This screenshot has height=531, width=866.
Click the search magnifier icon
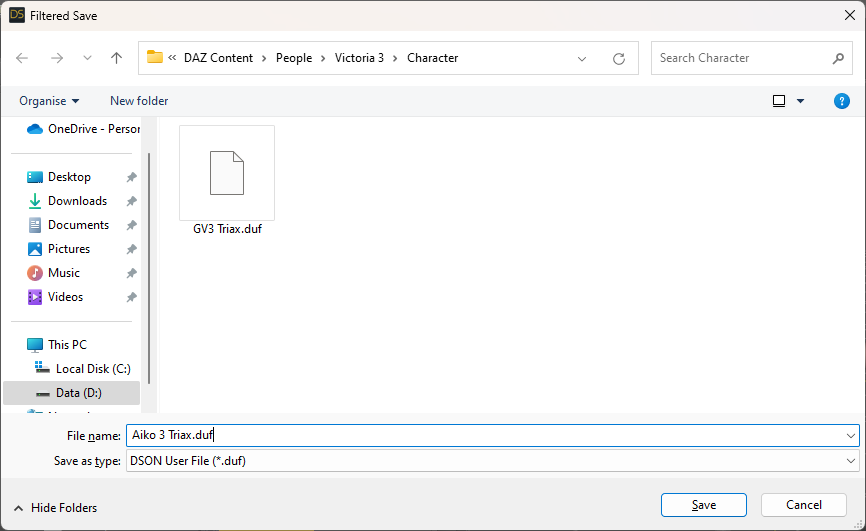(x=838, y=58)
